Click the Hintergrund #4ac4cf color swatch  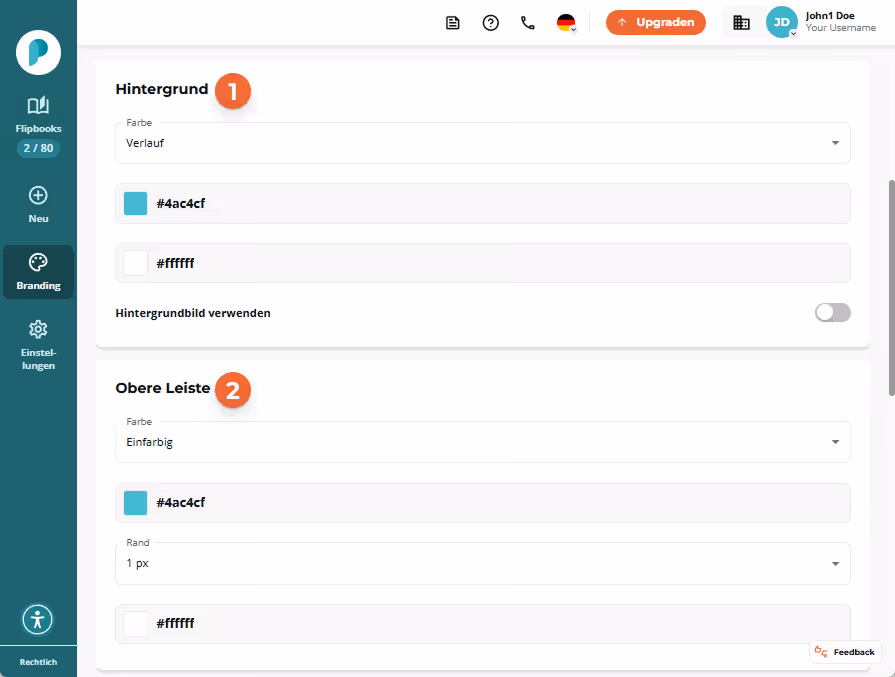[x=135, y=203]
